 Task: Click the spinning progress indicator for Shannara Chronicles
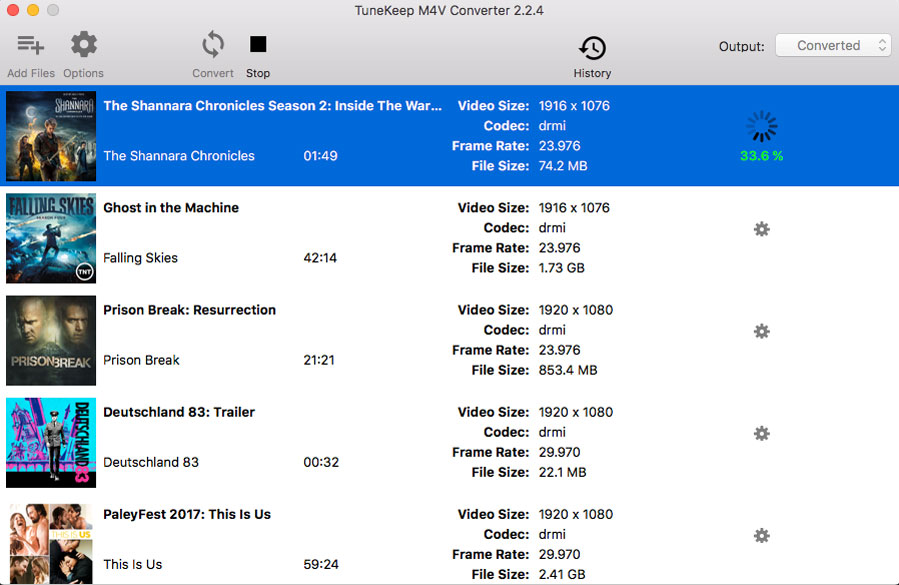[761, 126]
